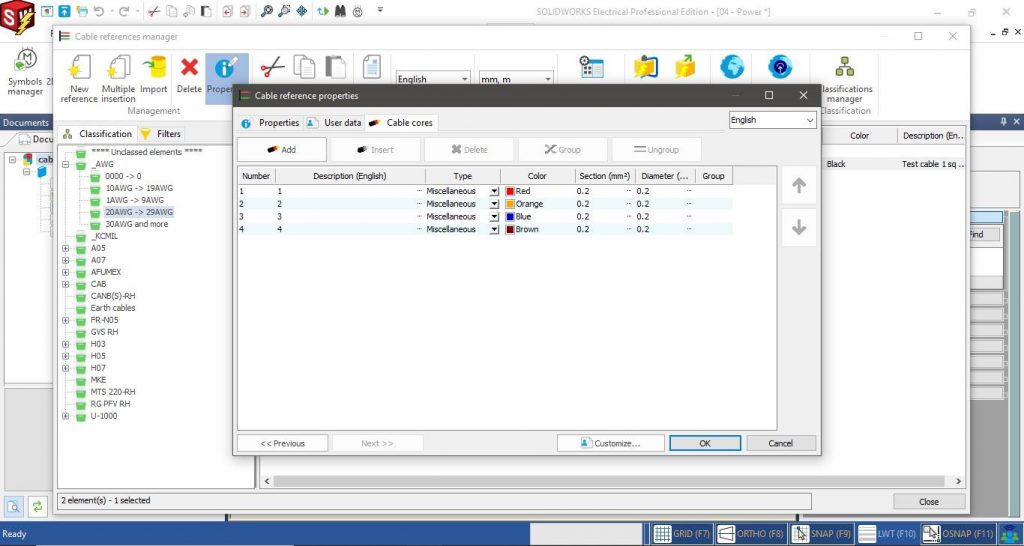
Task: Expand the U-1000 tree node
Action: tap(65, 416)
